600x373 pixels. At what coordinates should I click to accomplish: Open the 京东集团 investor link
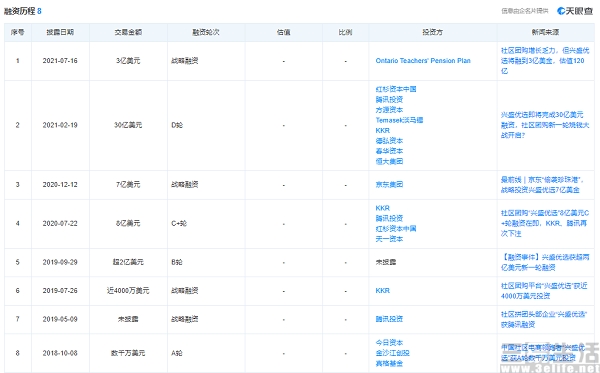[x=389, y=184]
